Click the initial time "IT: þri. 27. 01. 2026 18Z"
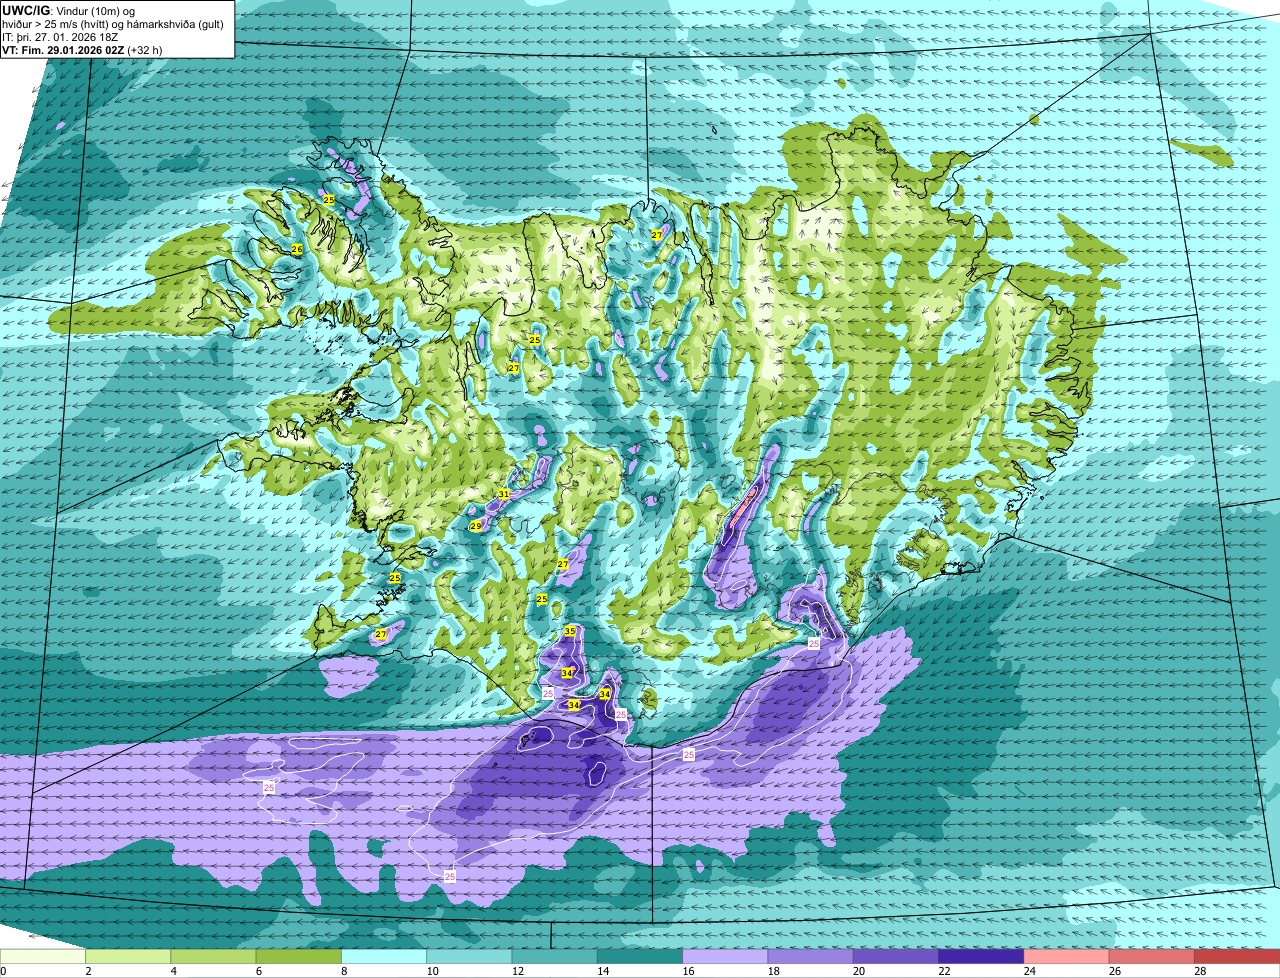 pos(60,36)
